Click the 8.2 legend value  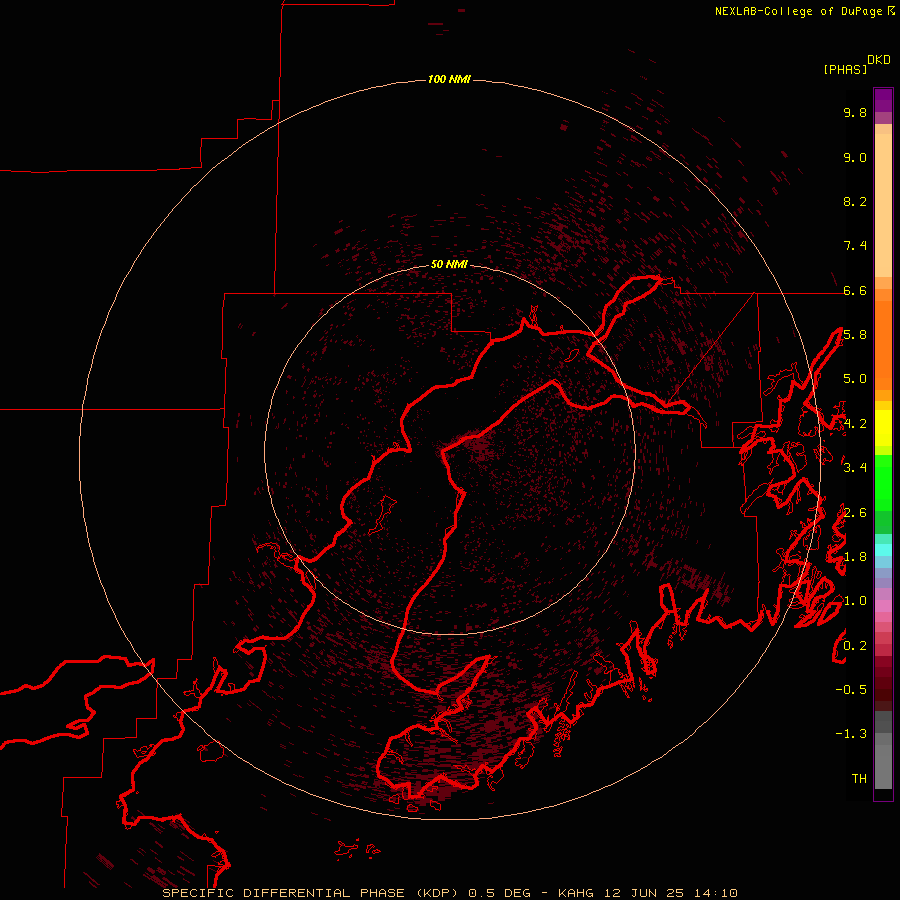[855, 201]
